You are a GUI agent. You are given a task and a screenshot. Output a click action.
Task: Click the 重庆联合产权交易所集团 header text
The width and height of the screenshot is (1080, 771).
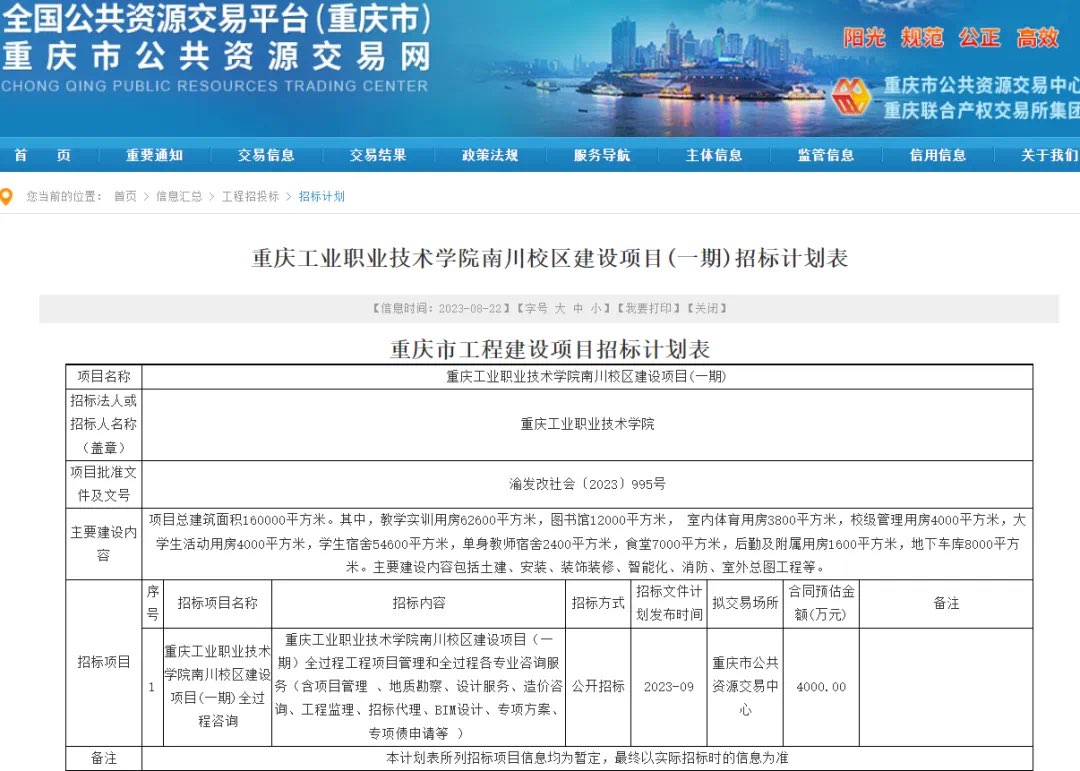[x=982, y=110]
